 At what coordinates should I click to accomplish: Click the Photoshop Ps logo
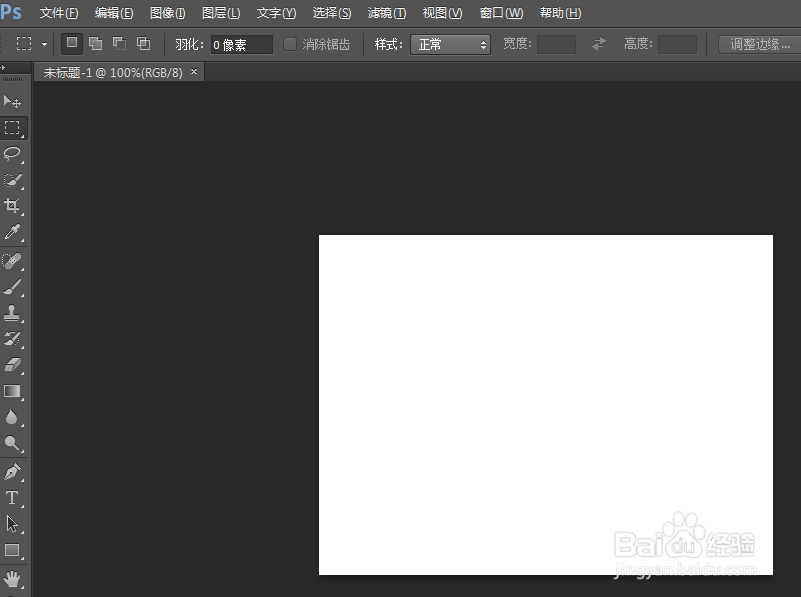(11, 11)
